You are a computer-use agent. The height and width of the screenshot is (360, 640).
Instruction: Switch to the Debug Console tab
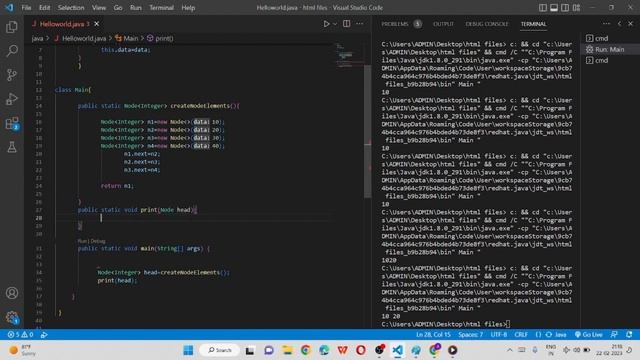[487, 24]
